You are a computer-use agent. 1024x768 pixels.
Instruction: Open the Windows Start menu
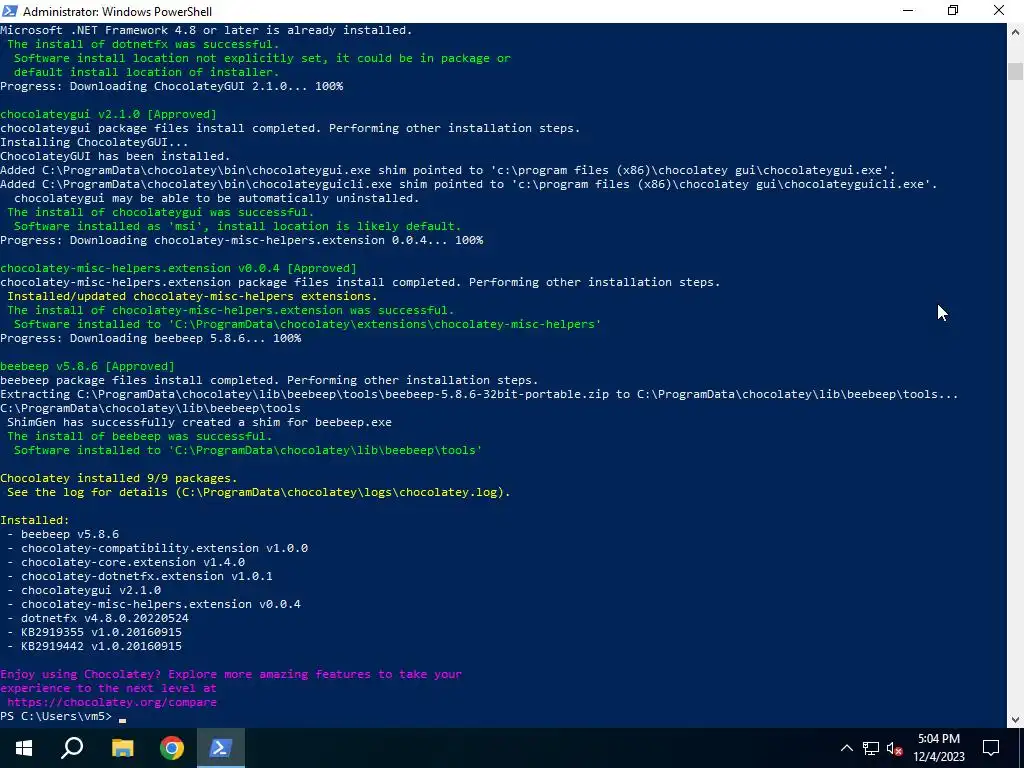click(24, 748)
